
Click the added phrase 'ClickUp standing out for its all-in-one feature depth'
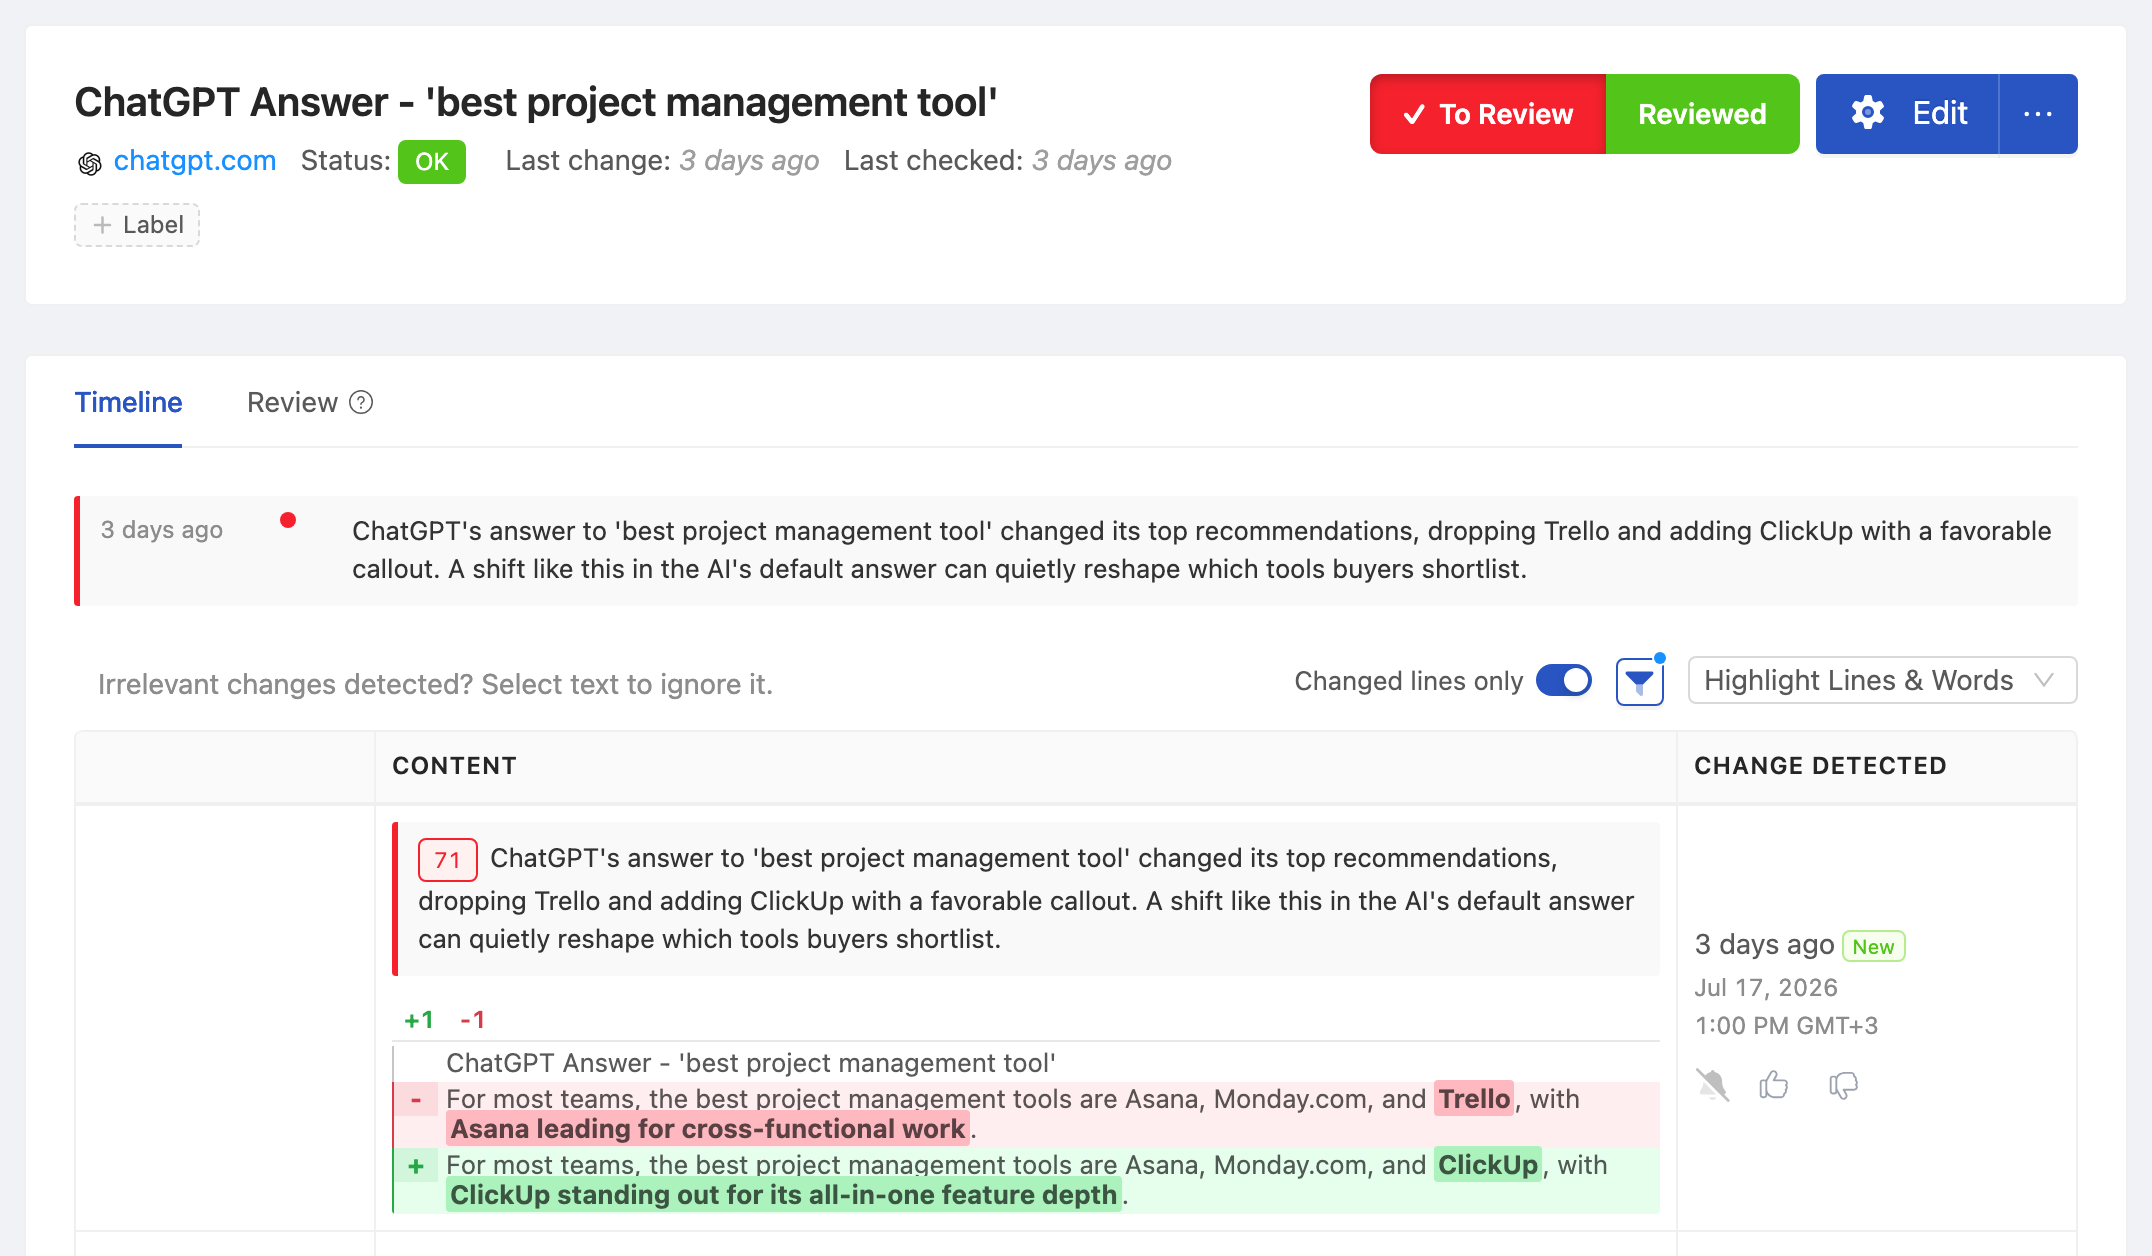click(x=784, y=1195)
